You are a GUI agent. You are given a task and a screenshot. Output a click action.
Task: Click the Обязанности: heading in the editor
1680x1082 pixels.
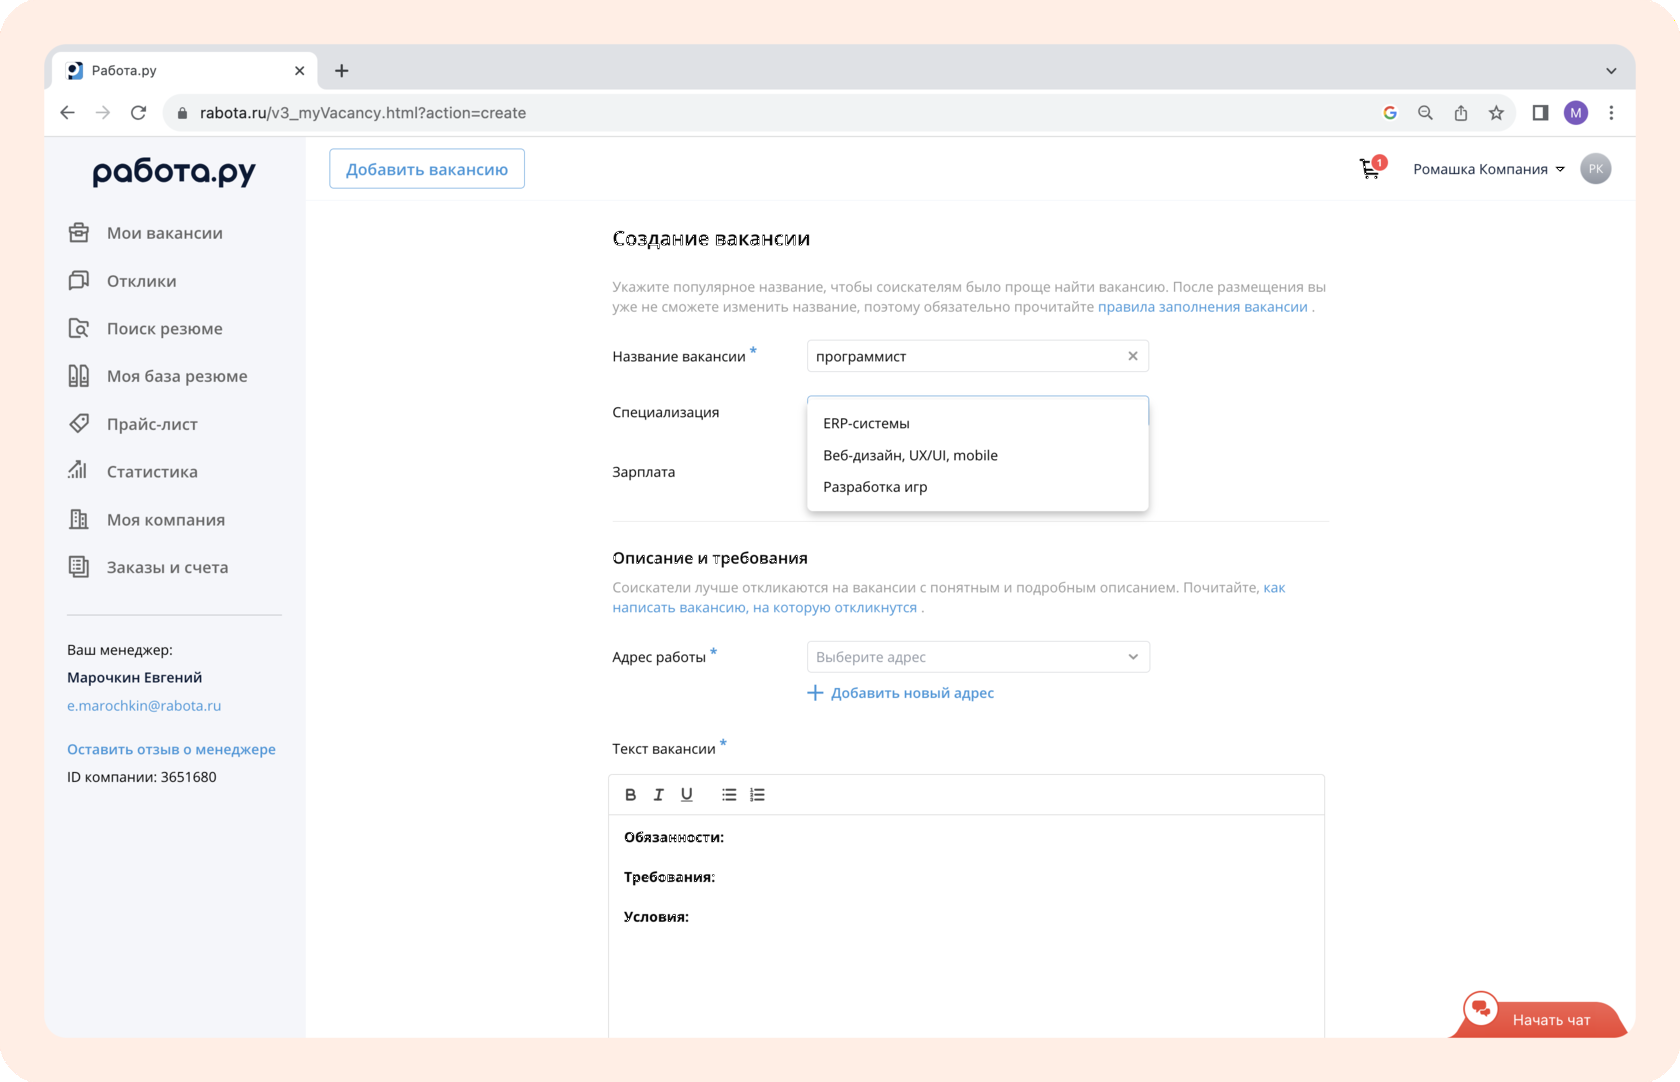(674, 837)
